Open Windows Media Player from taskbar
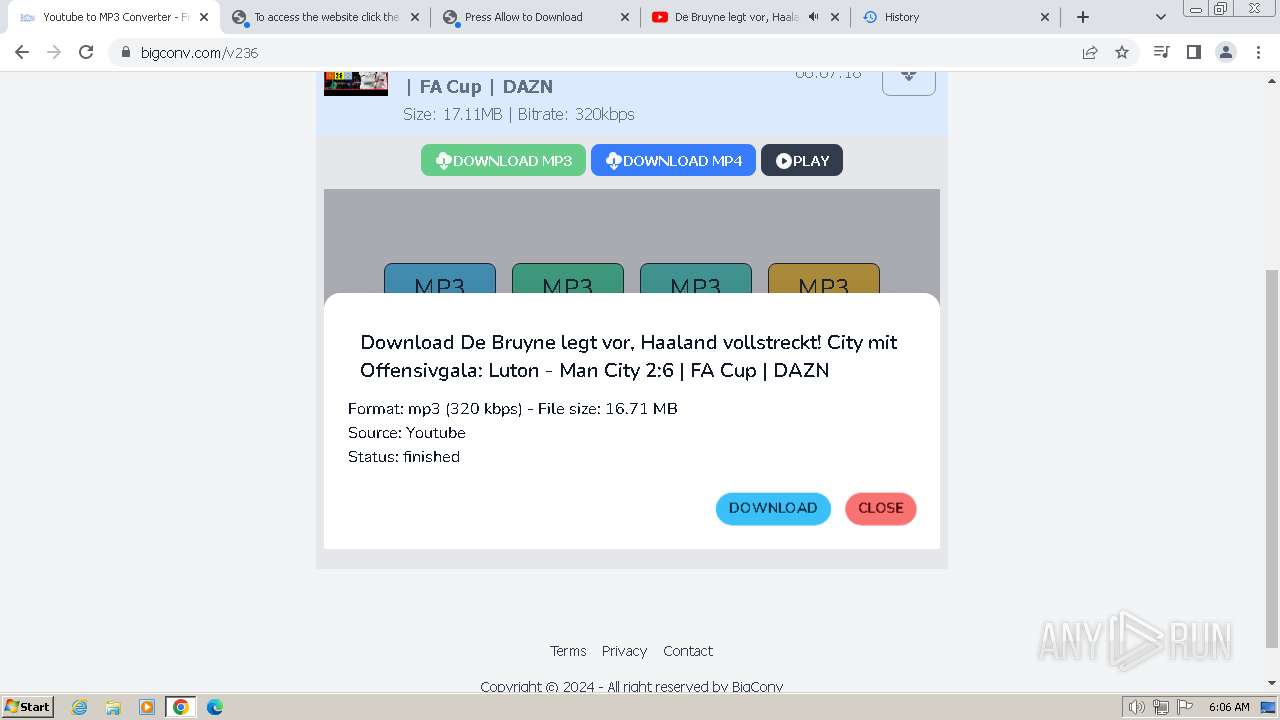Image resolution: width=1280 pixels, height=720 pixels. (147, 707)
